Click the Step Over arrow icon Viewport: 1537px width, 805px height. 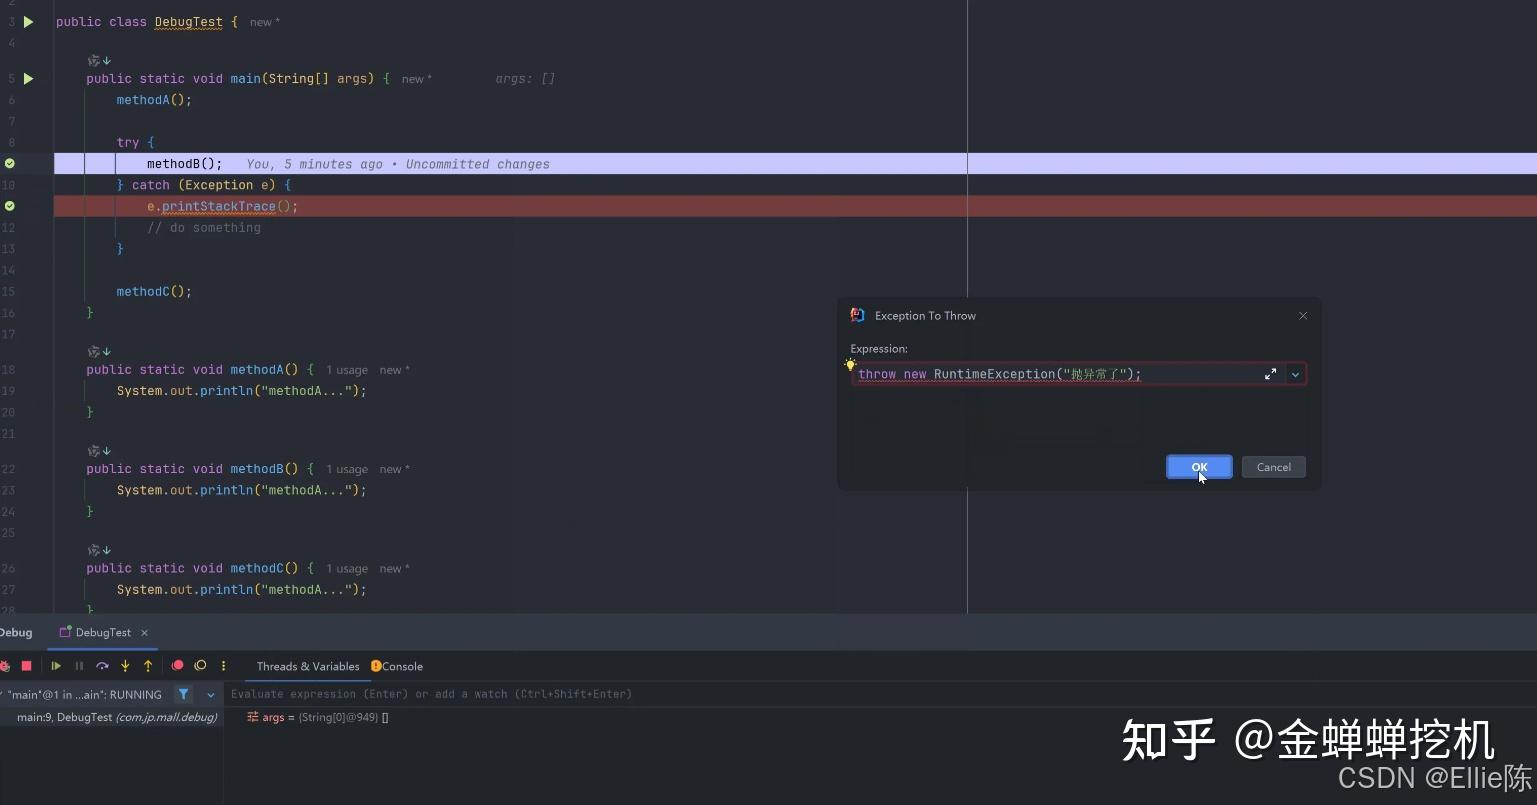point(102,666)
